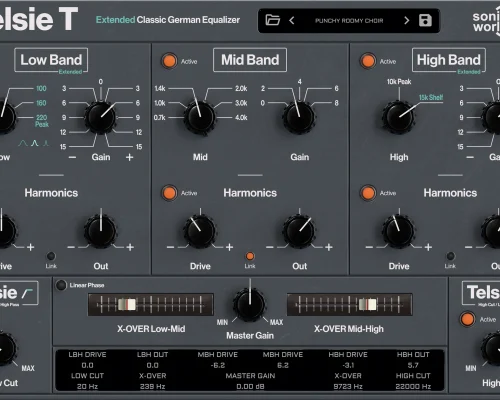Click the Low Band Gain knob
500x400 pixels.
[x=100, y=117]
